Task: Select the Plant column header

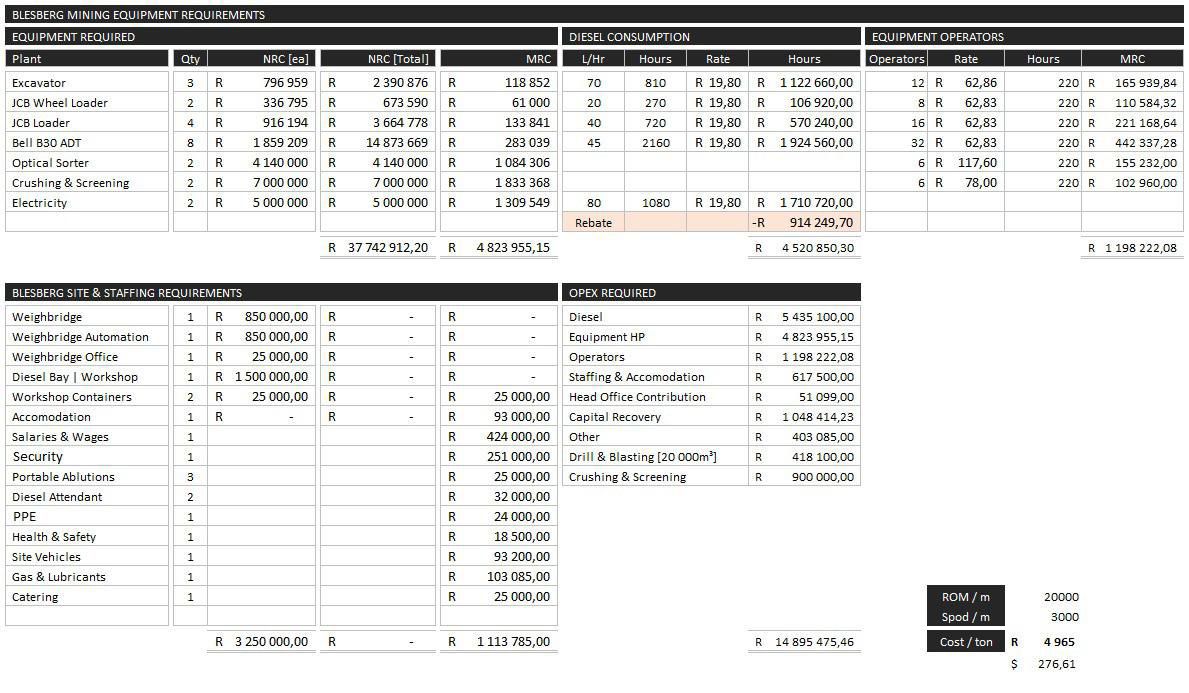Action: (x=86, y=59)
